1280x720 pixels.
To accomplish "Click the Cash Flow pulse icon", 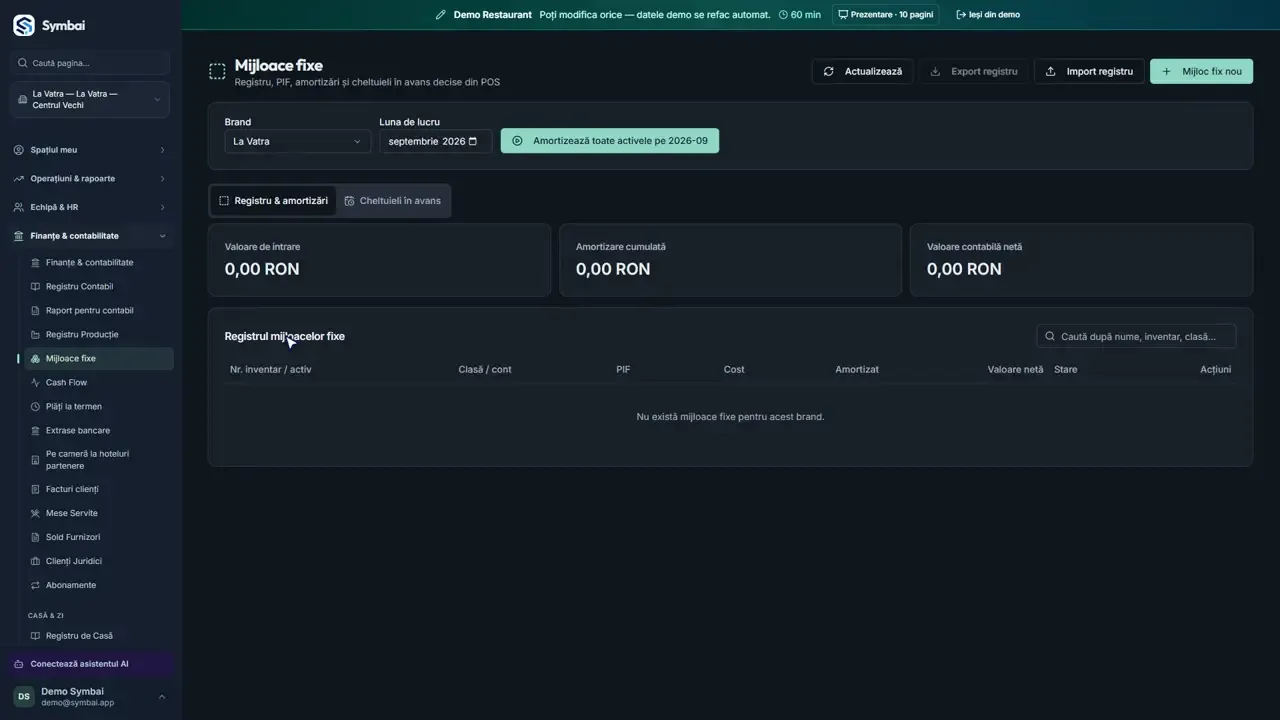I will tap(35, 383).
